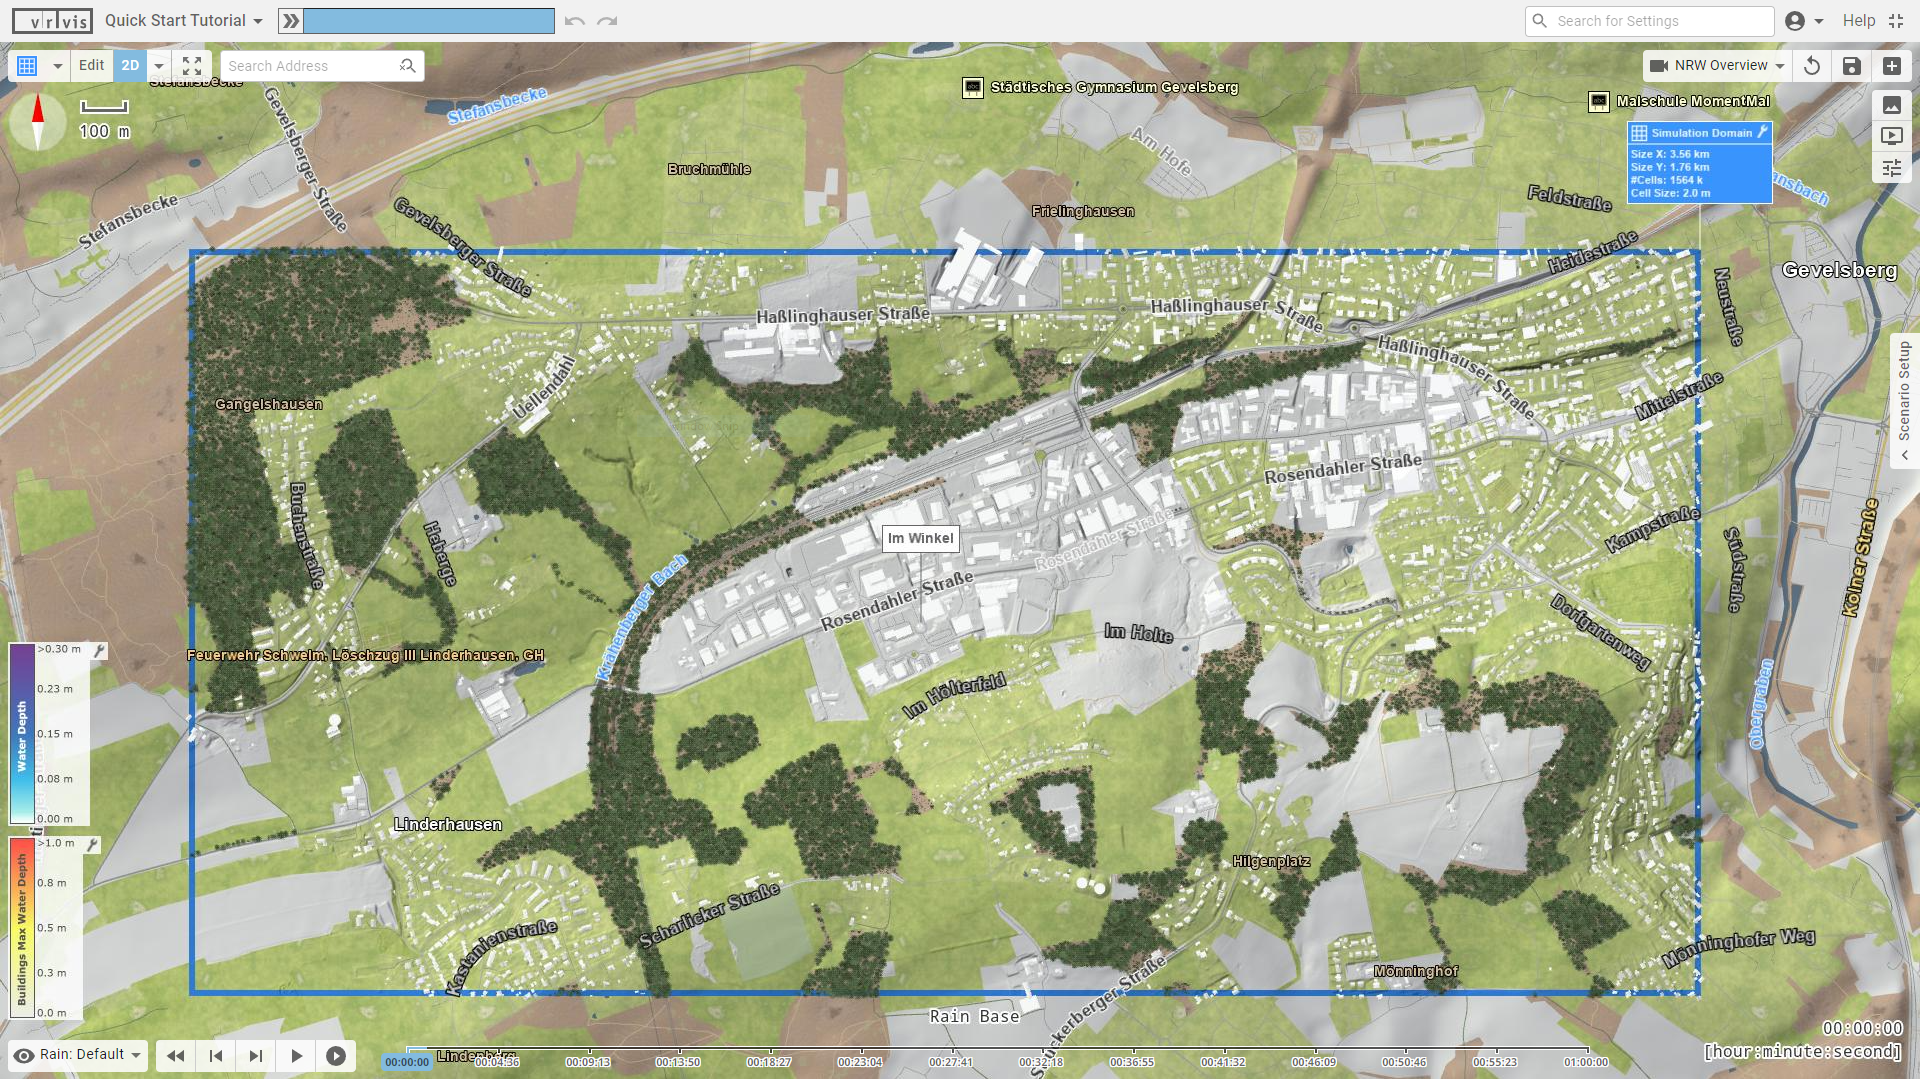Click the Help menu item
This screenshot has width=1920, height=1079.
(x=1859, y=20)
